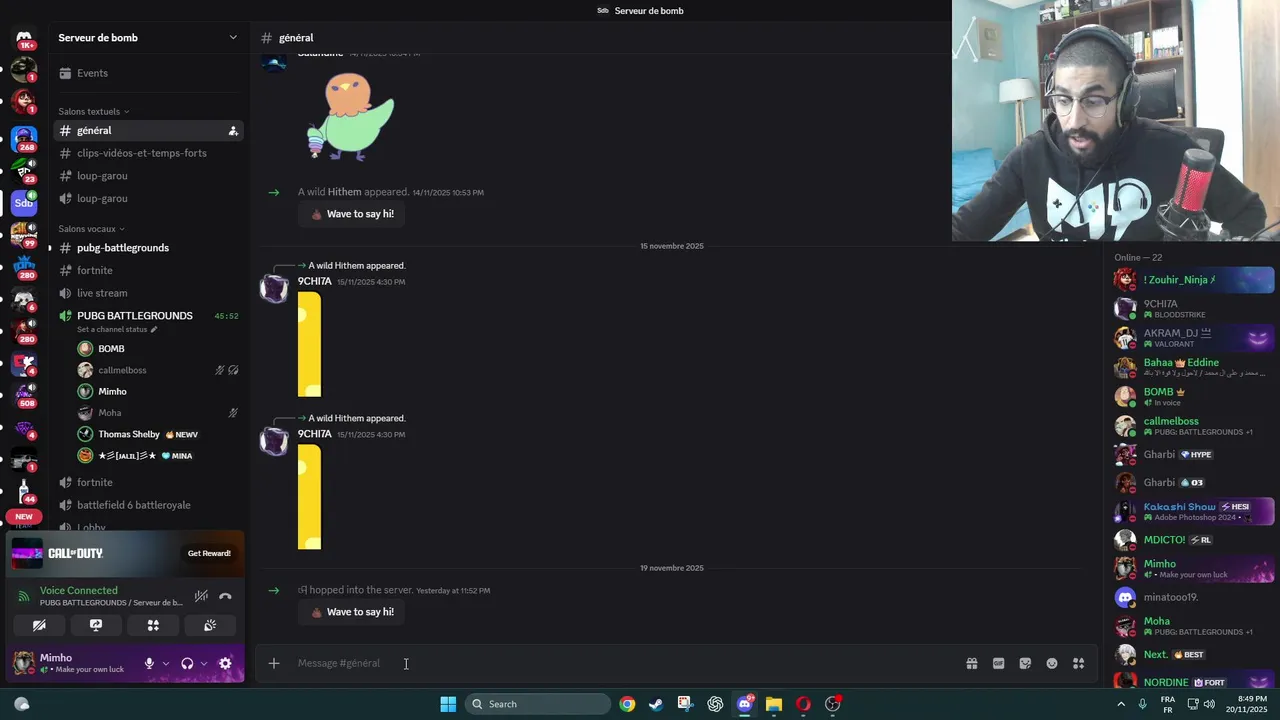
Task: Open apps launcher in message bar
Action: coord(1078,663)
